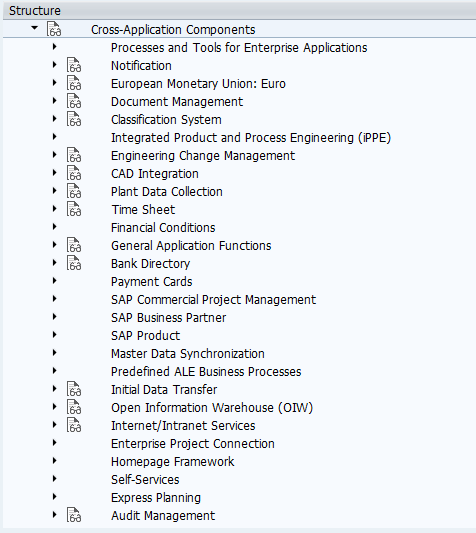Open documentation icon beside Internet/Intranet Services
This screenshot has width=476, height=533.
(x=74, y=425)
